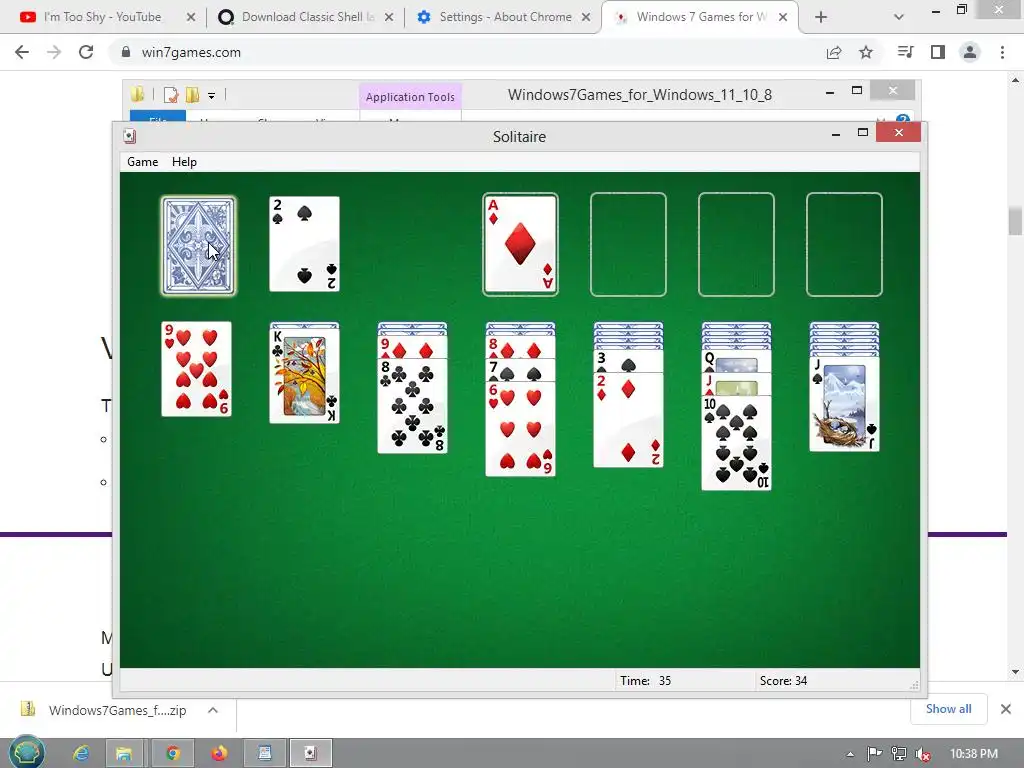The height and width of the screenshot is (768, 1024).
Task: Select the king of clubs card
Action: click(304, 376)
